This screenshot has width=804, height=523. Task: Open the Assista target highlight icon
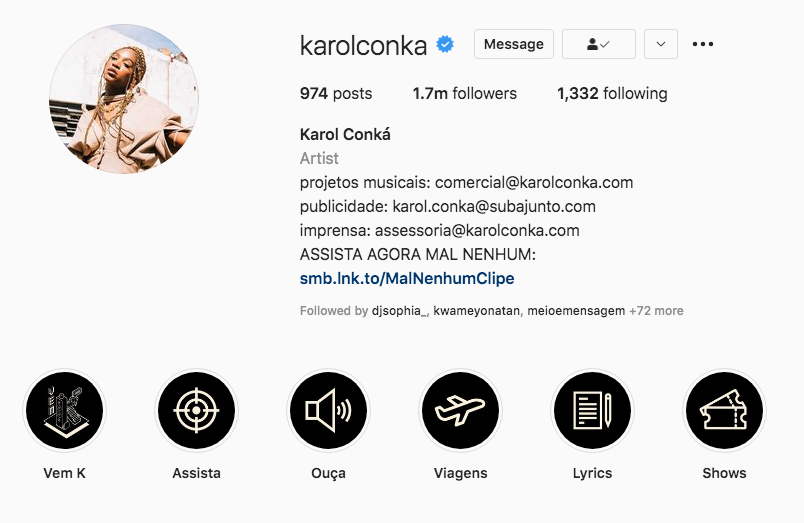click(x=196, y=411)
